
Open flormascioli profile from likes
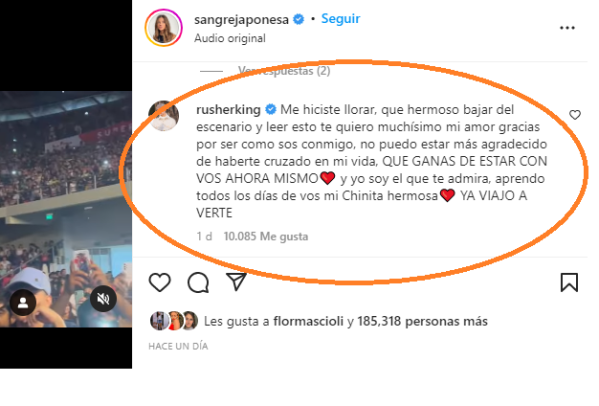pos(308,321)
